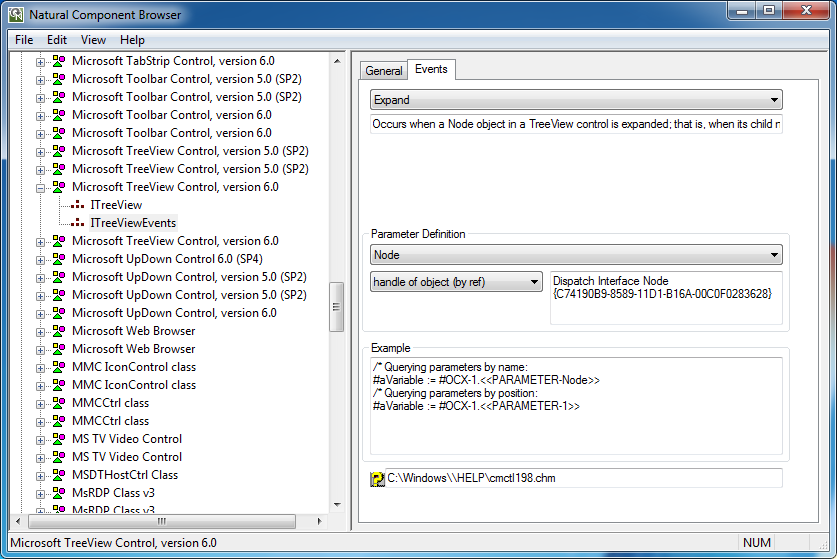This screenshot has width=837, height=559.
Task: Click the yellow help file icon
Action: [x=378, y=479]
